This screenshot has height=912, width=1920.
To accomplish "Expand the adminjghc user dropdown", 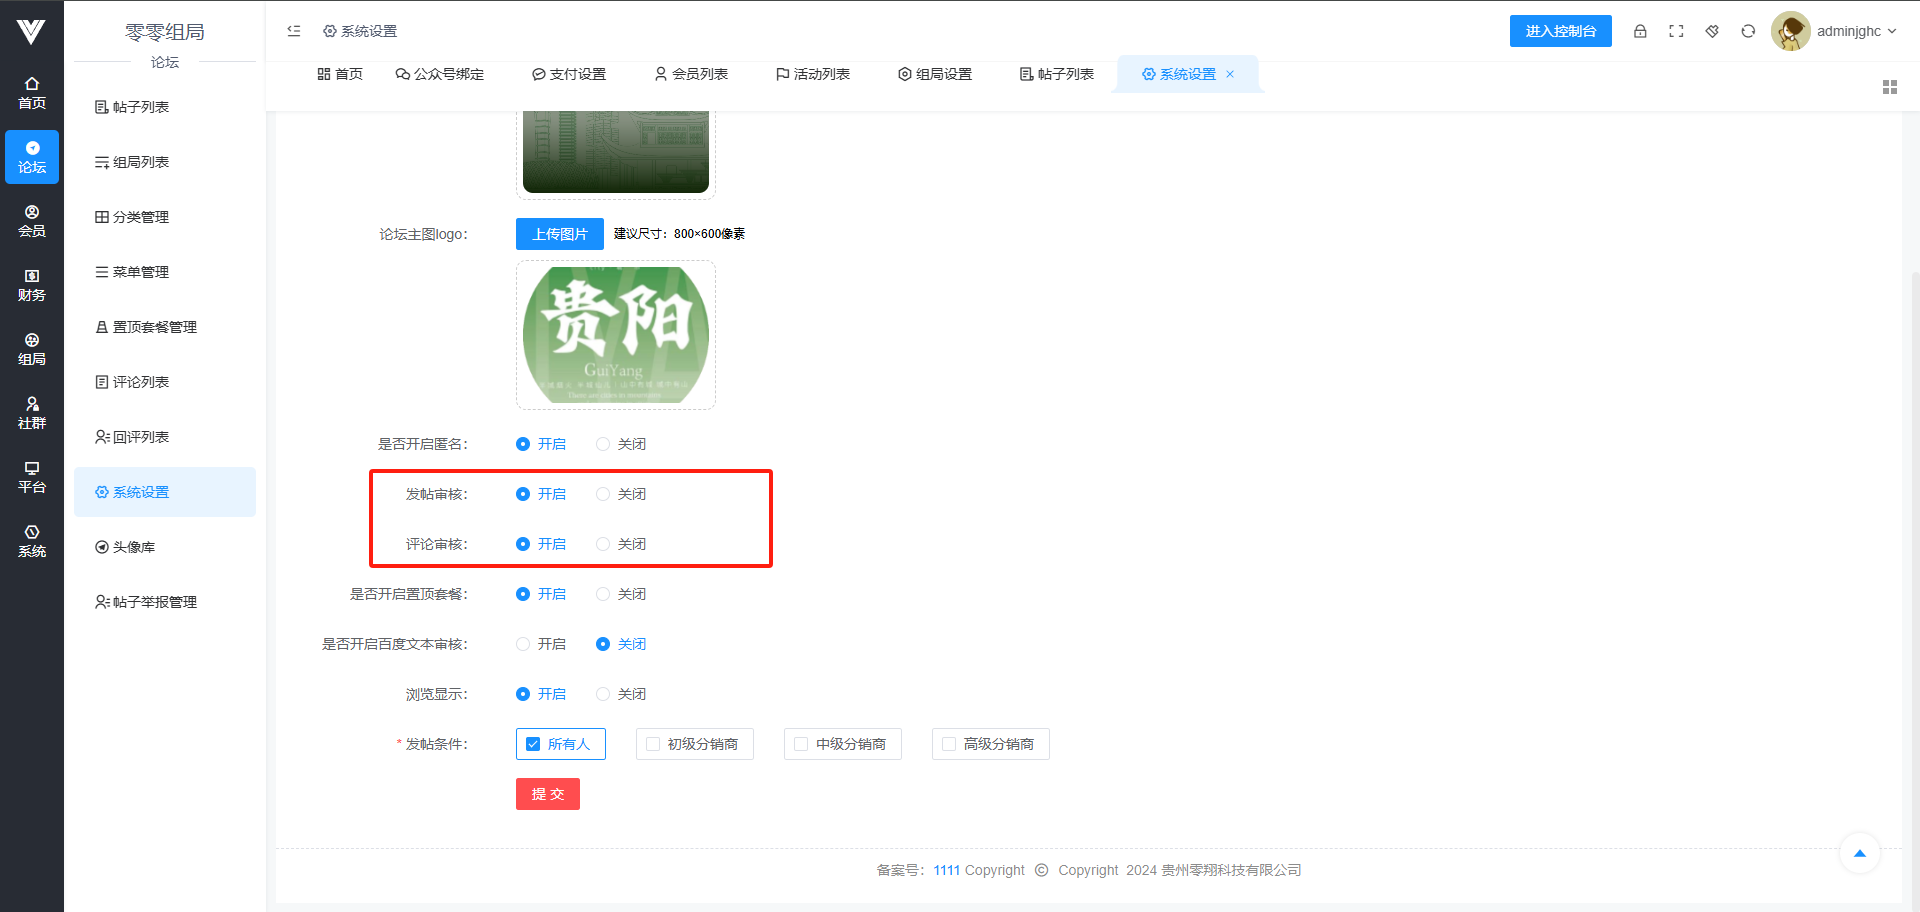I will (x=1855, y=31).
